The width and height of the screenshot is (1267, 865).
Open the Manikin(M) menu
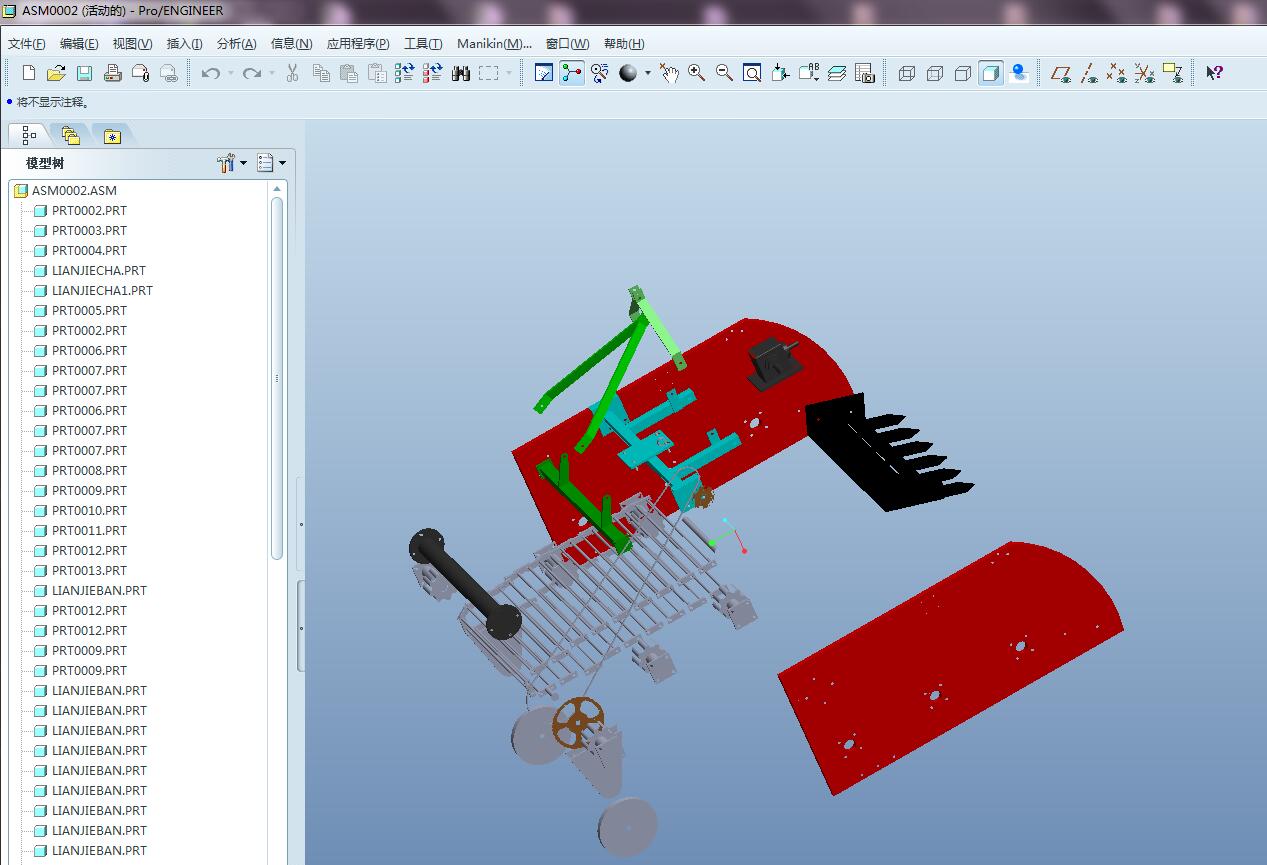coord(494,44)
